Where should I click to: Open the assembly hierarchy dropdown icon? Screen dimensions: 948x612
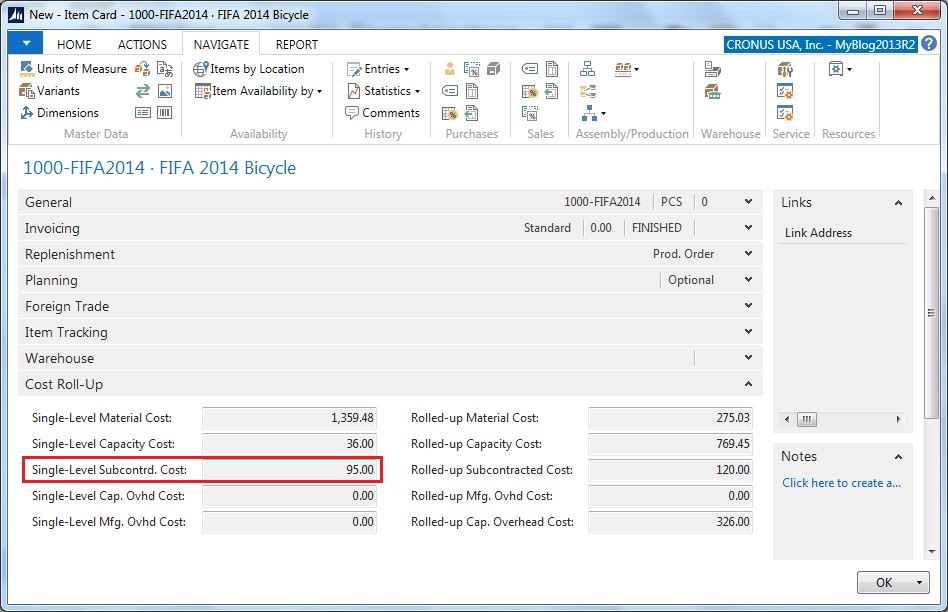click(593, 112)
